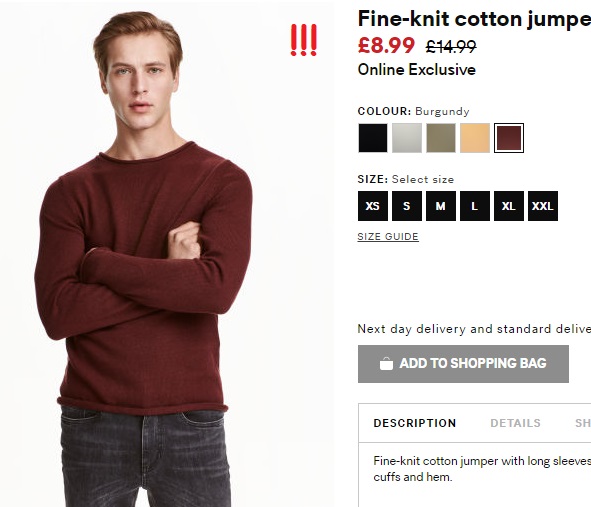591x507 pixels.
Task: Select size S
Action: [x=407, y=206]
